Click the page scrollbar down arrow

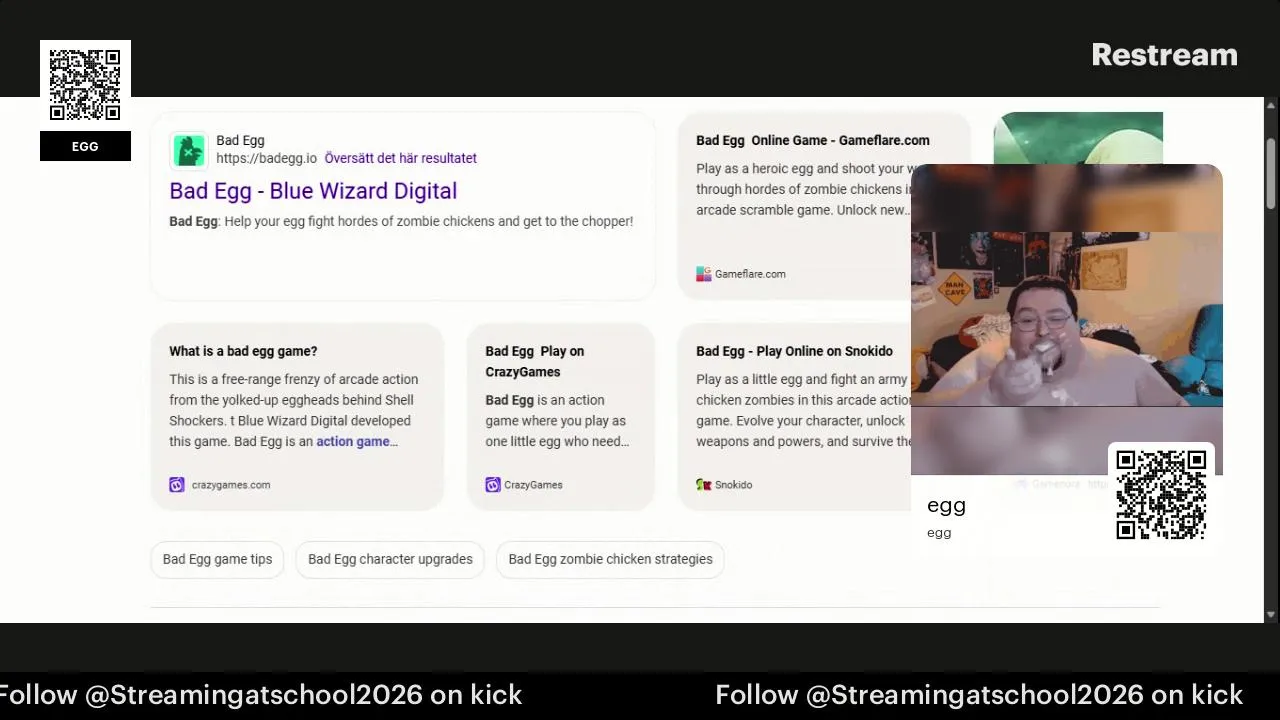(1271, 615)
